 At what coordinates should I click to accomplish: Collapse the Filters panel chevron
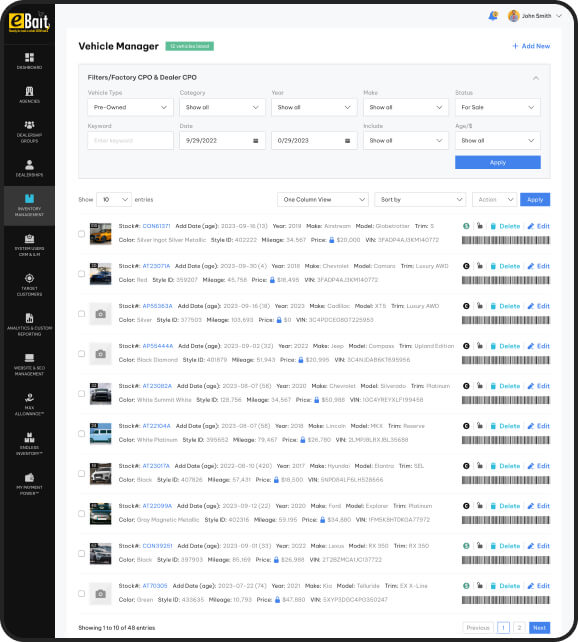(535, 78)
